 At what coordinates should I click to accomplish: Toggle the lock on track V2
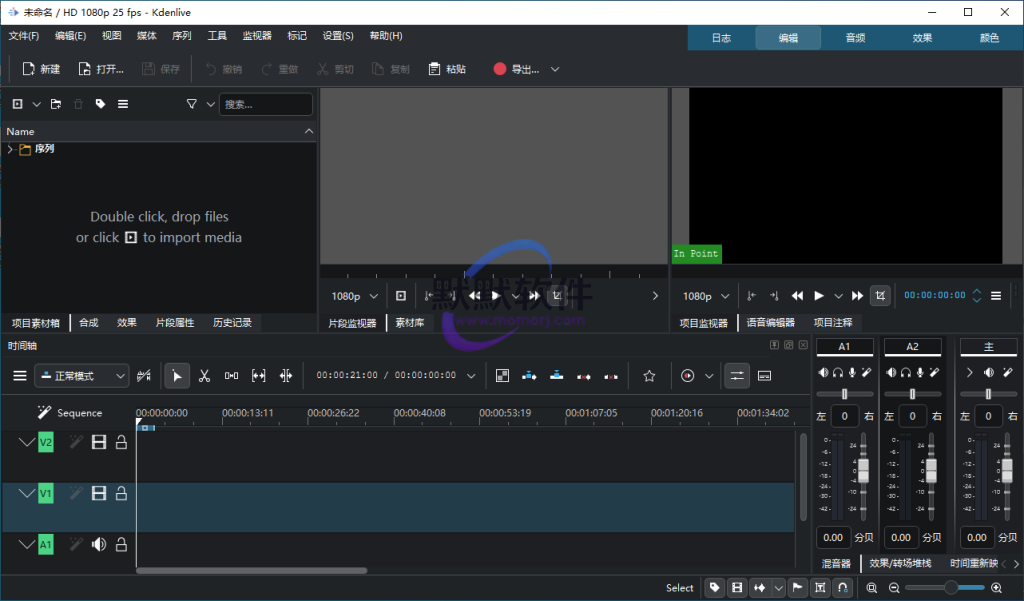tap(121, 442)
